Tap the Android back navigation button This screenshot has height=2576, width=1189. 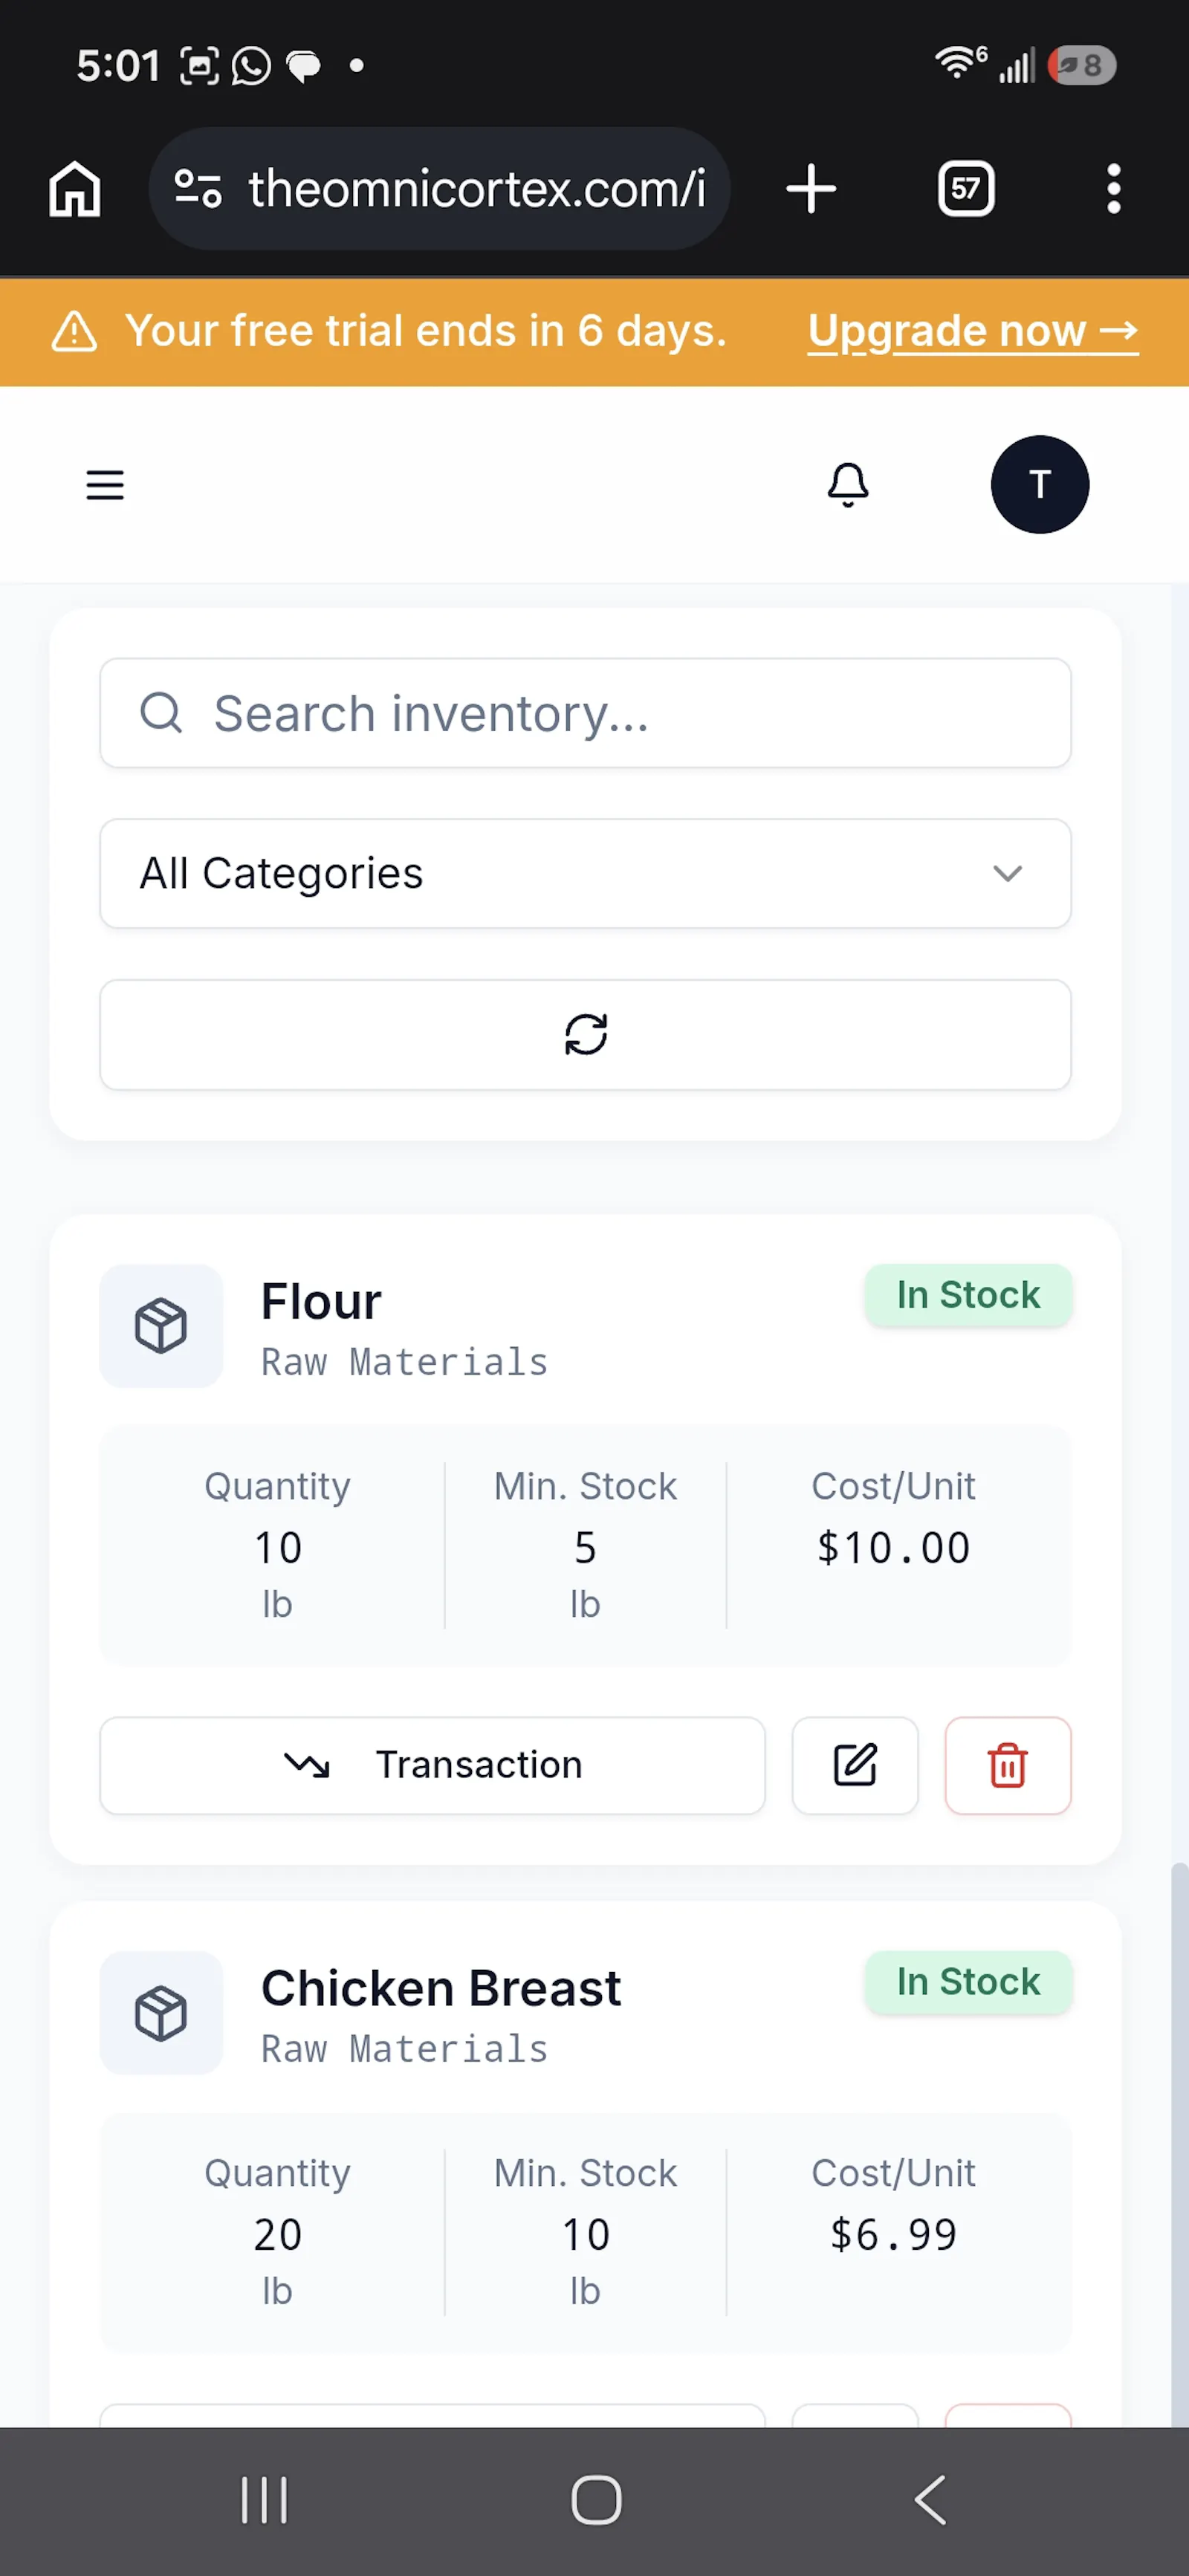point(930,2501)
